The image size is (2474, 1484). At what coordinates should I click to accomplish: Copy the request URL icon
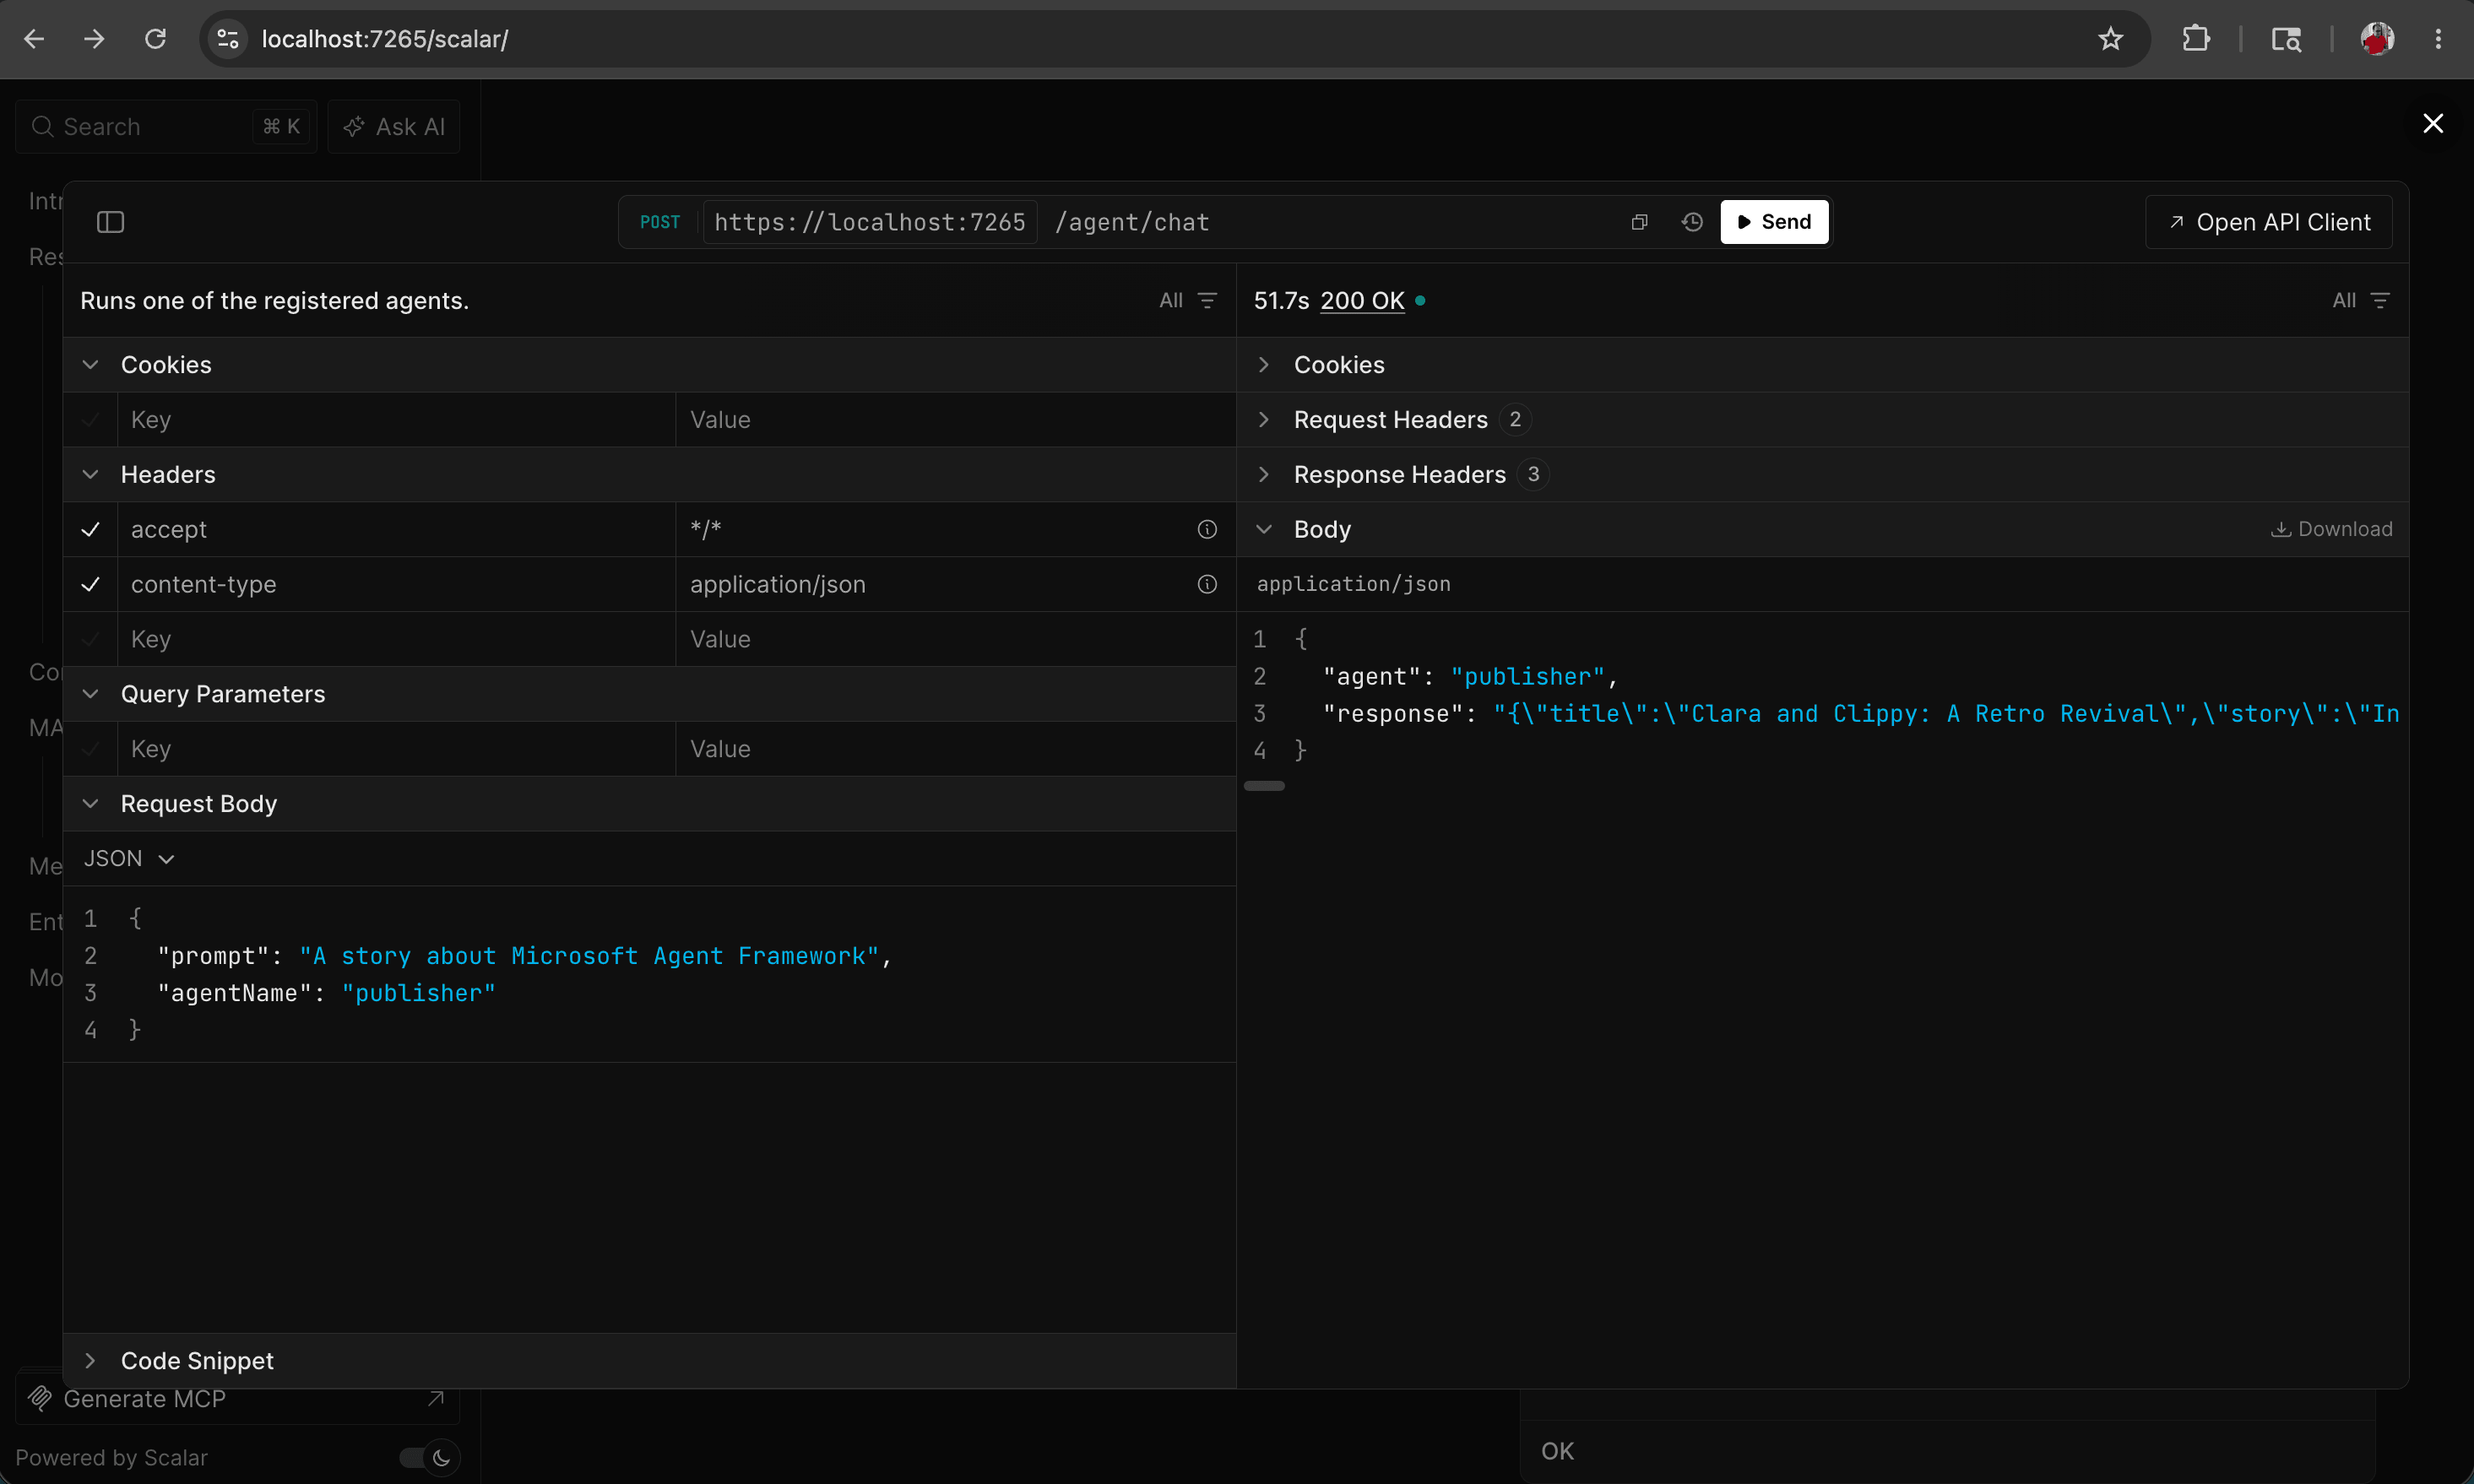1639,222
